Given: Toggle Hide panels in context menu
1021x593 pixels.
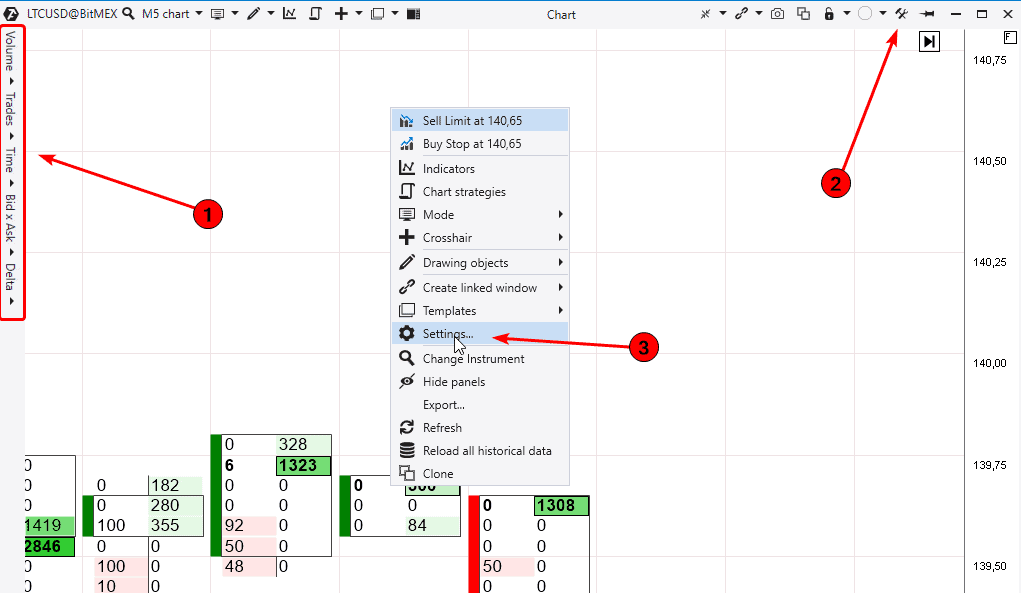Looking at the screenshot, I should [480, 381].
